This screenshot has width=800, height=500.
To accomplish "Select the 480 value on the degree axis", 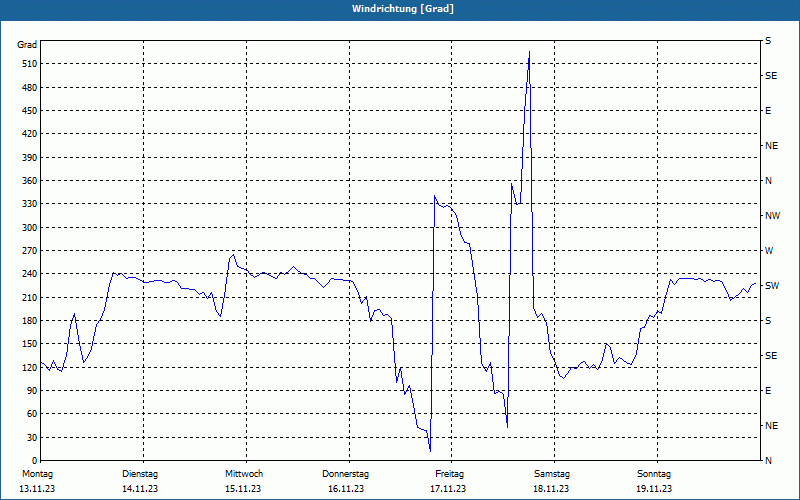I will pos(29,87).
